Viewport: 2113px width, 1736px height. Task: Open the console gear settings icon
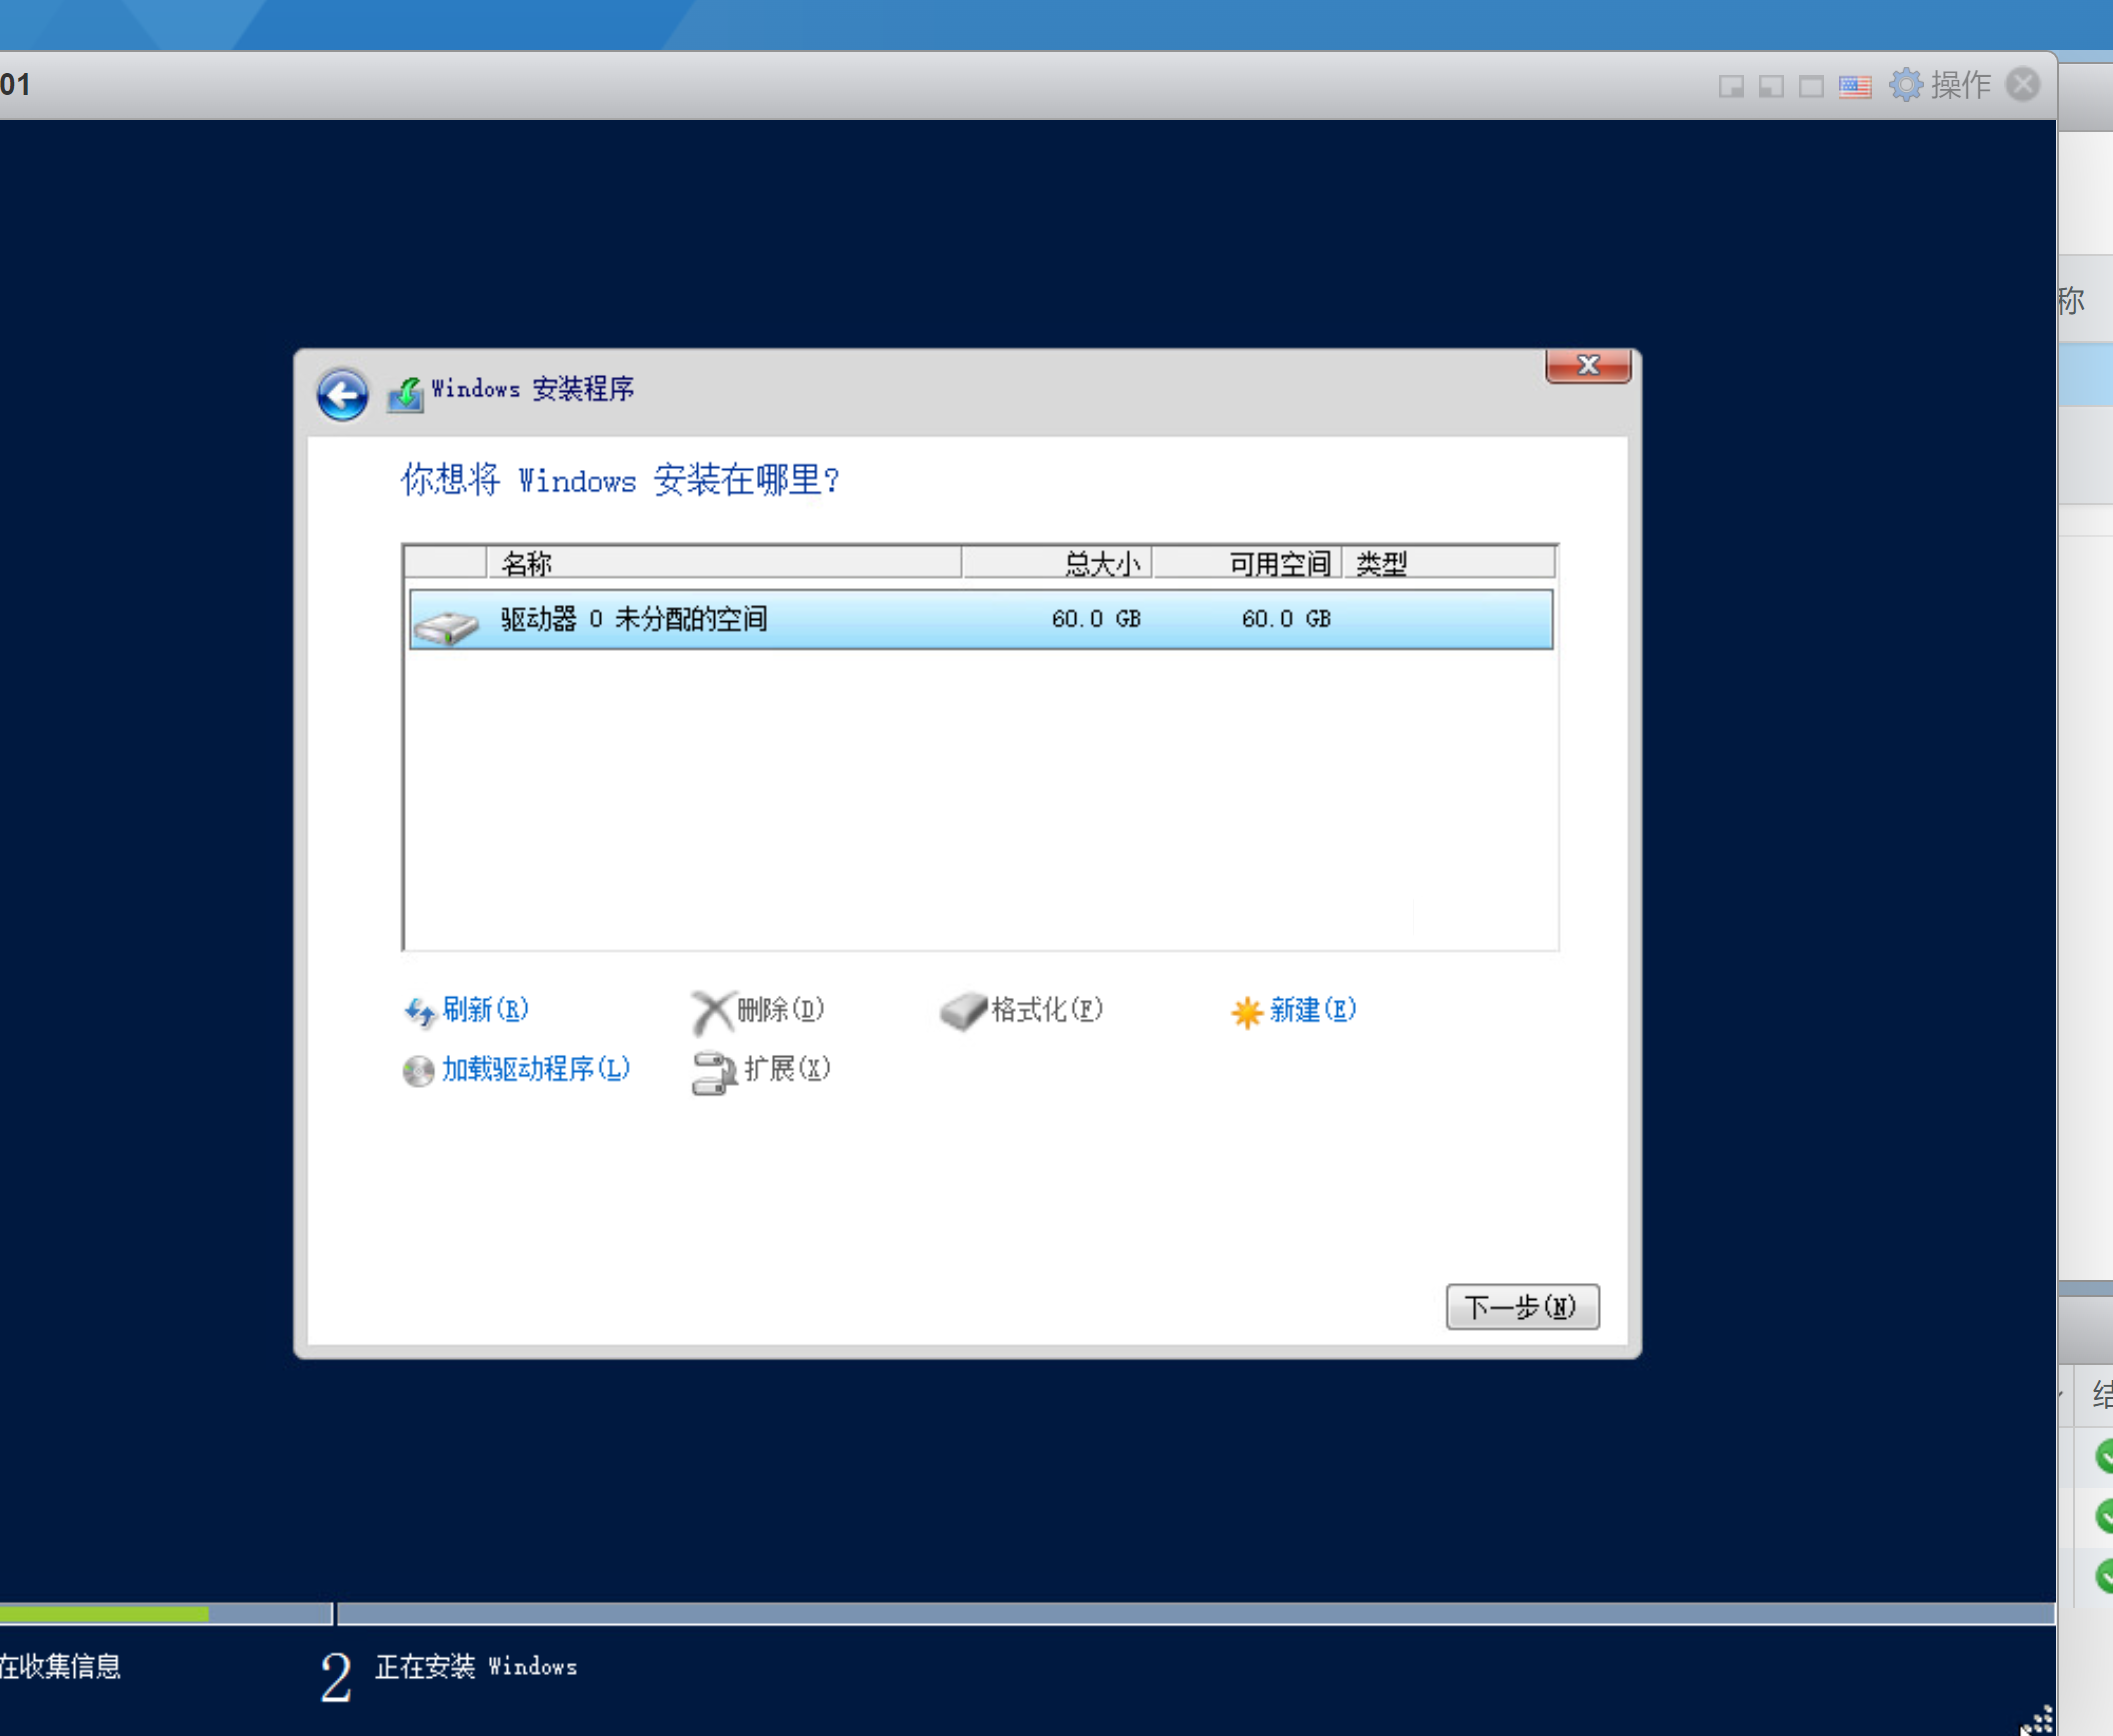click(x=1906, y=85)
